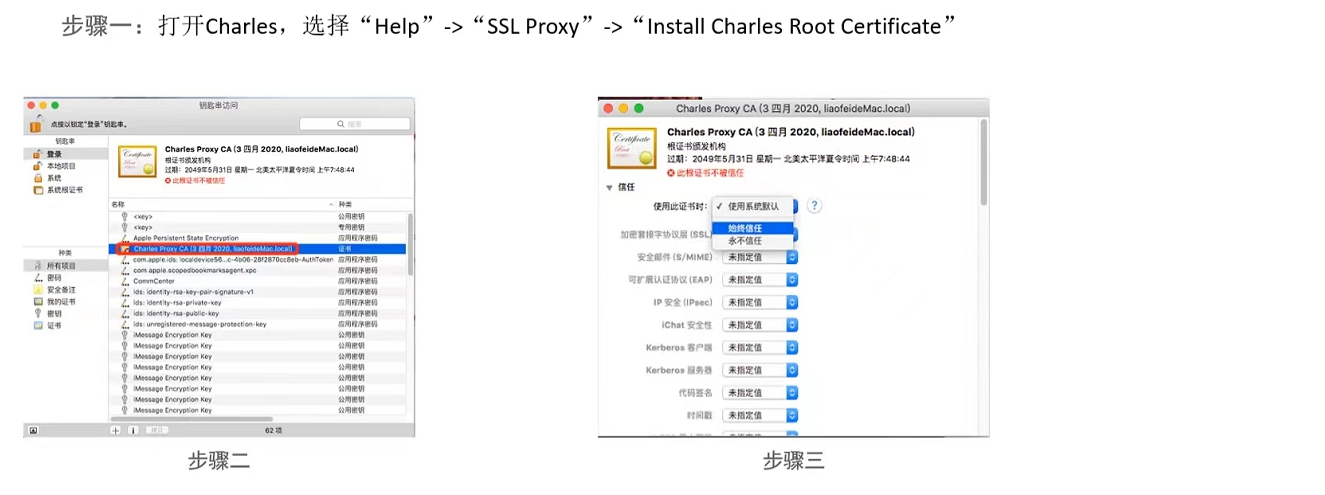This screenshot has height=495, width=1325.
Task: Click the info button at bottom of Keychain
Action: coord(133,430)
